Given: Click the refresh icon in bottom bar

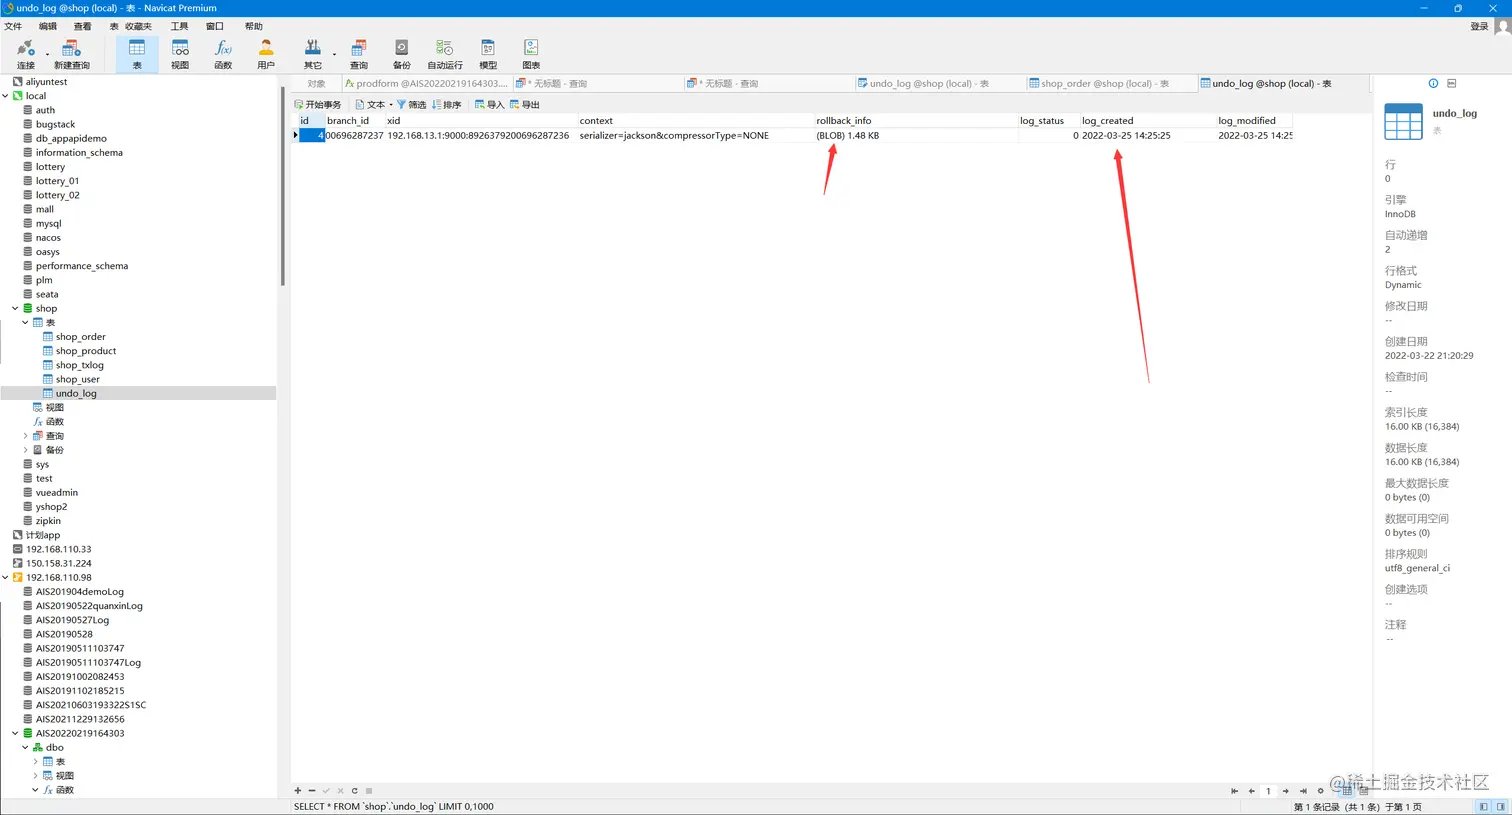Looking at the screenshot, I should [x=354, y=790].
